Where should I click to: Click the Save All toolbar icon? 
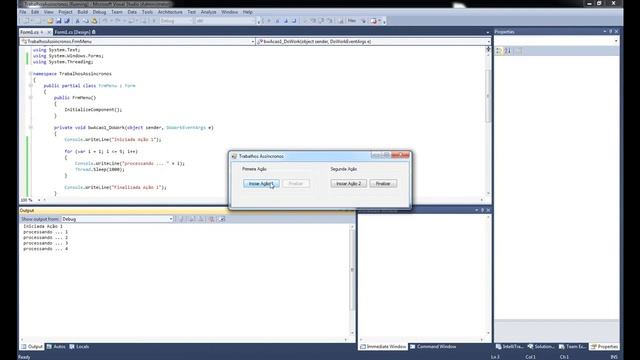click(67, 21)
